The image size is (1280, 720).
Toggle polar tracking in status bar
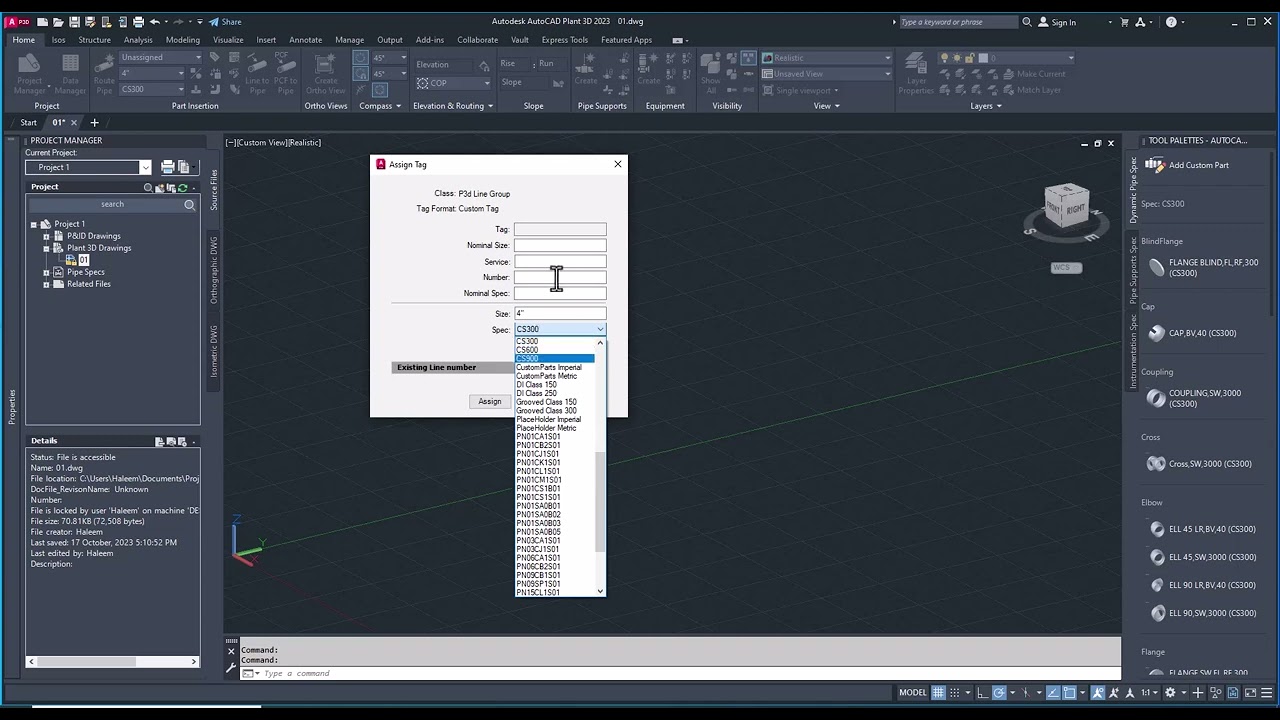[x=999, y=692]
